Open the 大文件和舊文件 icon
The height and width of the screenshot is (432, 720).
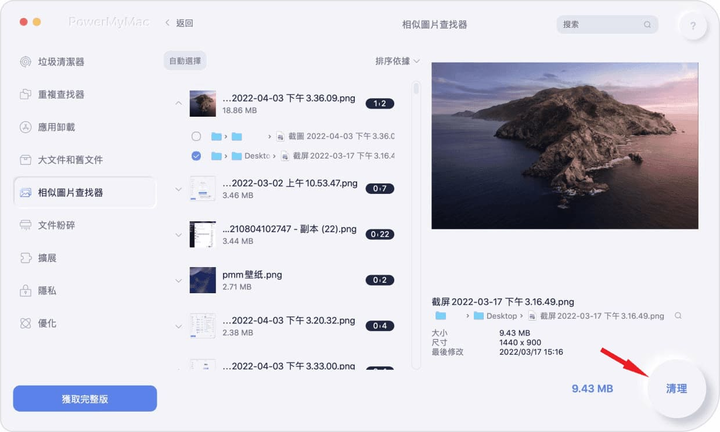(25, 160)
